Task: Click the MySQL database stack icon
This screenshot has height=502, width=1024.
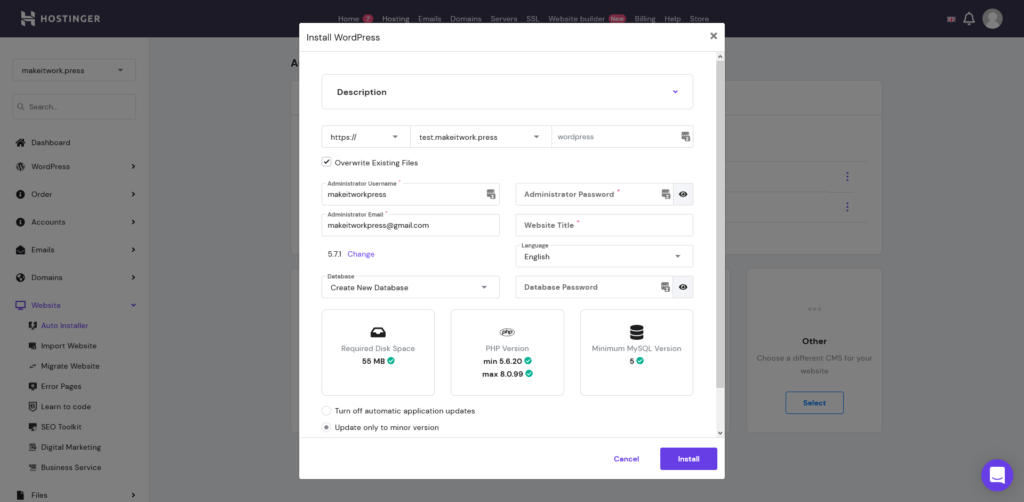Action: click(x=636, y=332)
